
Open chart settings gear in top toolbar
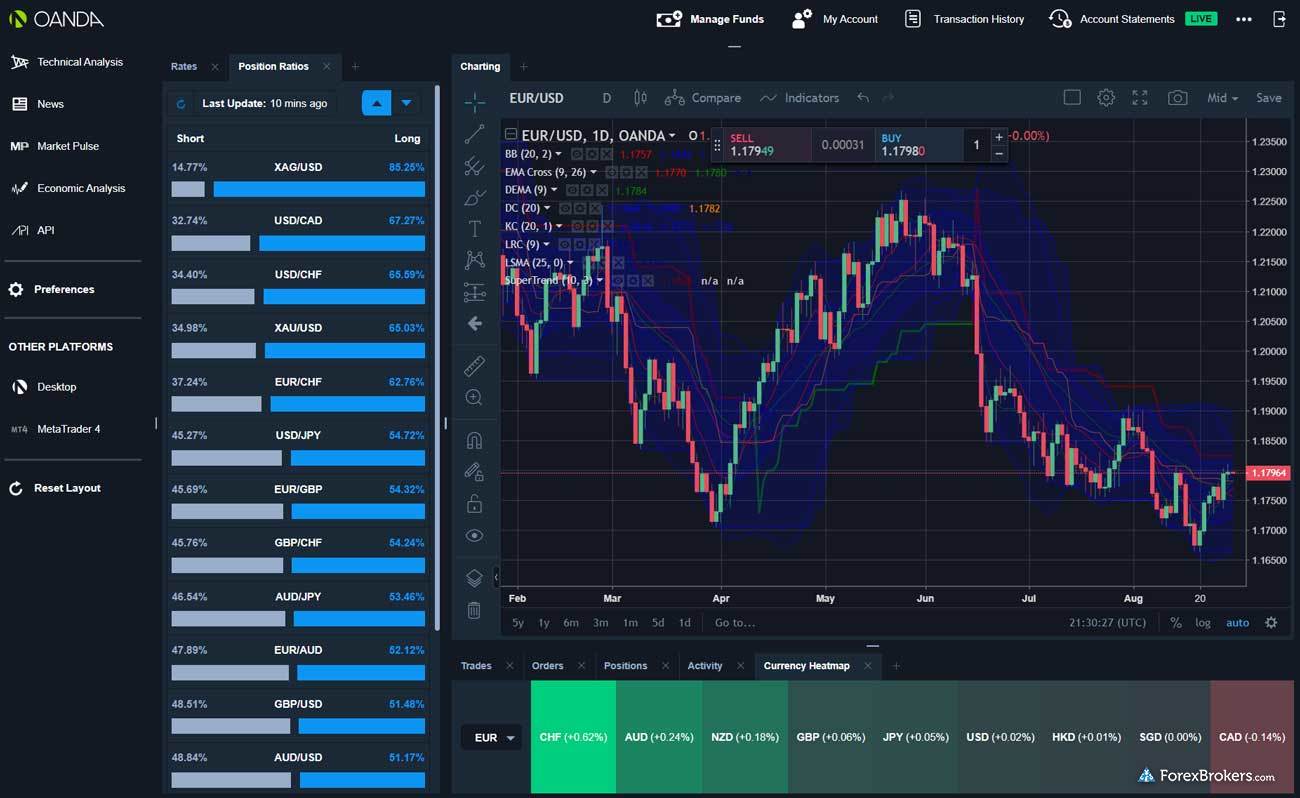click(x=1105, y=98)
